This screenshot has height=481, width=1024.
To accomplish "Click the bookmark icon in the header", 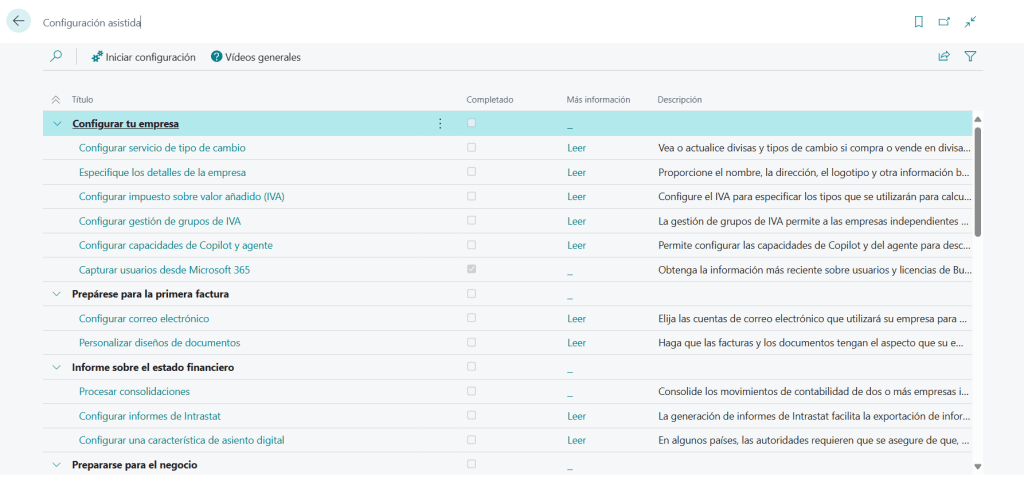I will pyautogui.click(x=918, y=22).
